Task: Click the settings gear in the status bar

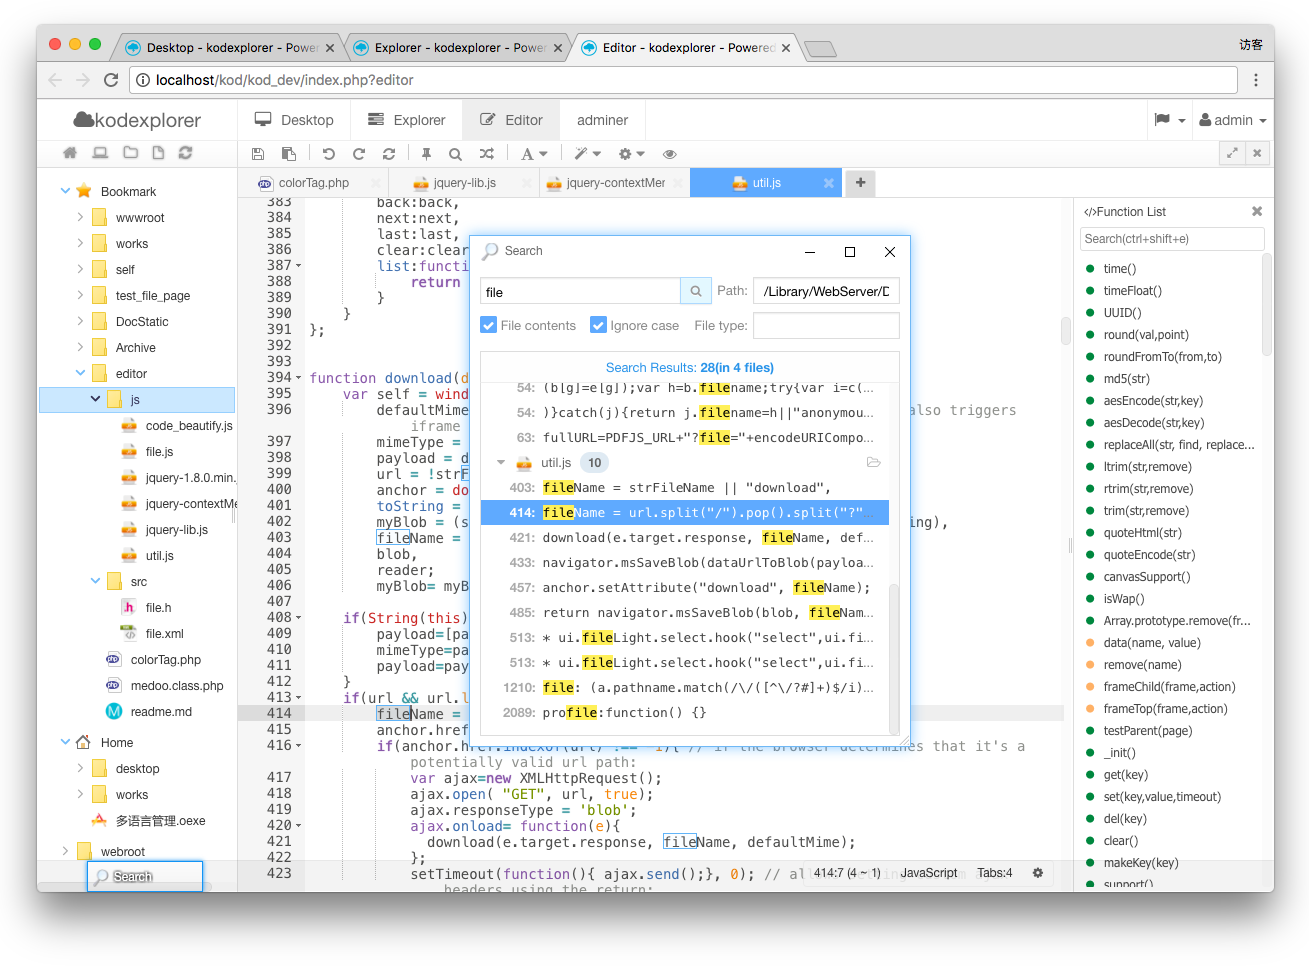Action: click(1038, 873)
